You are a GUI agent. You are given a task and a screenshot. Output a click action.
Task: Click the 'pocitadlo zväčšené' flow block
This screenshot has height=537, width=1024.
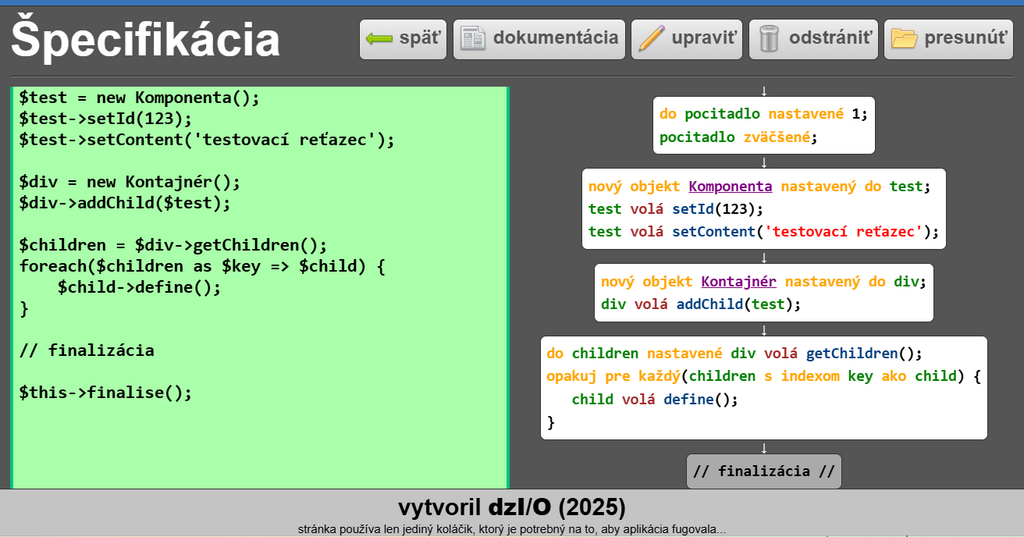click(738, 137)
